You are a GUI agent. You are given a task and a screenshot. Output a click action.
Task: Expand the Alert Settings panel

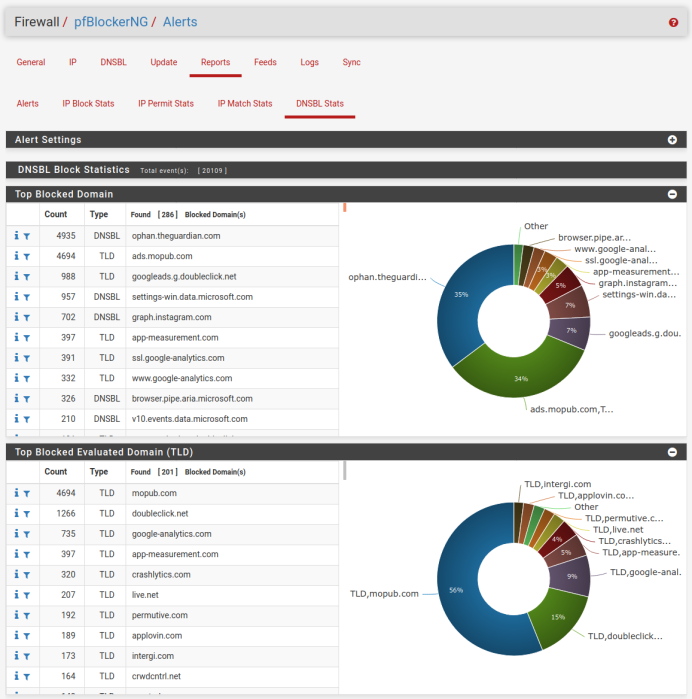(x=672, y=140)
